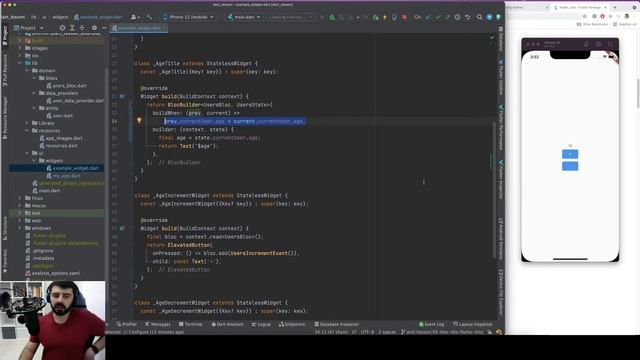
Task: Click the Flutter hot reload lightning icon
Action: tap(384, 17)
